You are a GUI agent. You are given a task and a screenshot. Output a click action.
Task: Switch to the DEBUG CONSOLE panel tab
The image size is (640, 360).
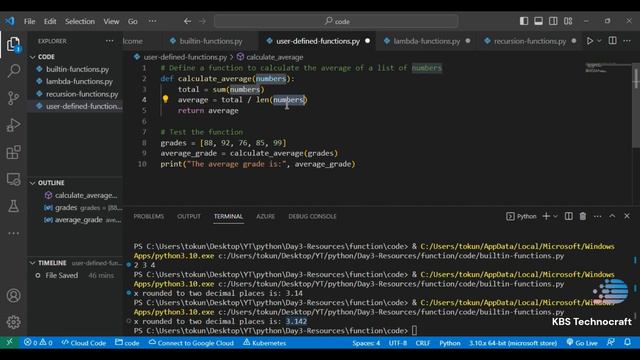tap(312, 216)
